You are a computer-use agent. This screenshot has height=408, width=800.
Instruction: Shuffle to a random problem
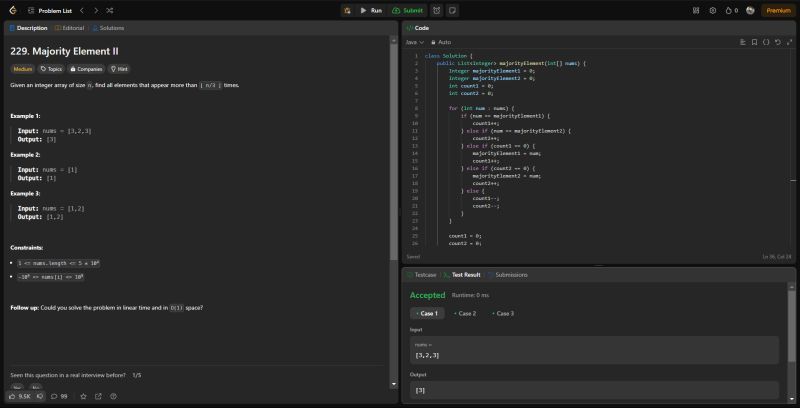coord(108,10)
